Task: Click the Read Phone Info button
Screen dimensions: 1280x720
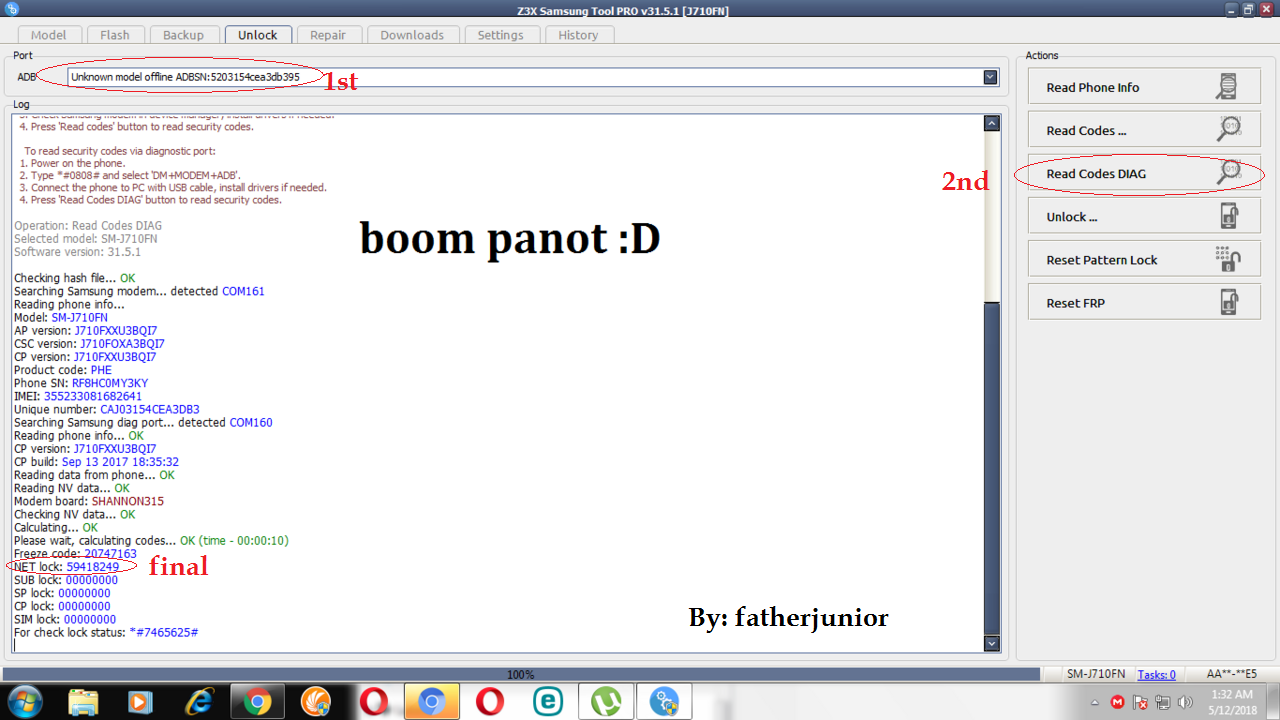Action: (1144, 87)
